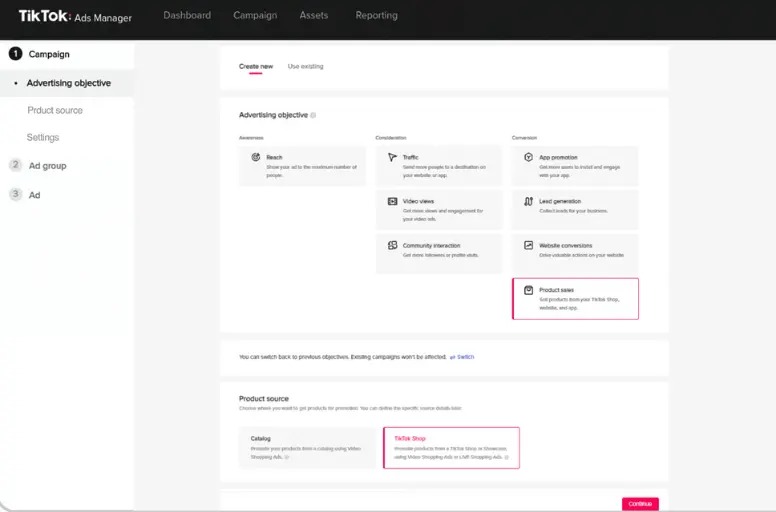Click the Reach target icon
The height and width of the screenshot is (512, 776).
click(x=256, y=157)
